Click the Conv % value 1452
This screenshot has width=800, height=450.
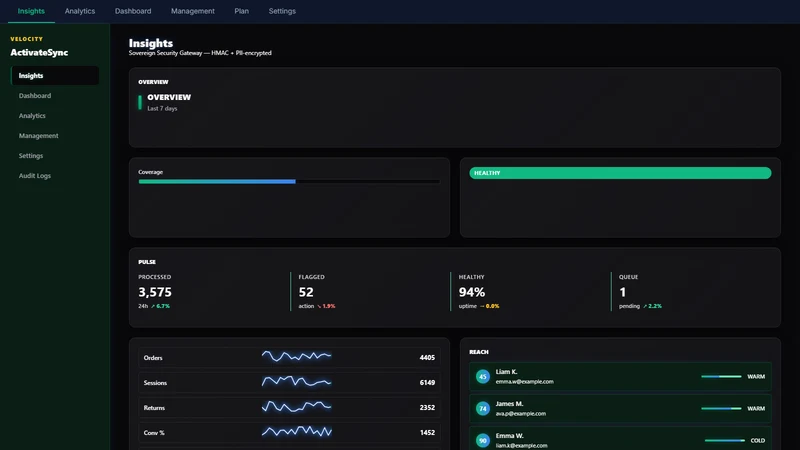point(427,433)
